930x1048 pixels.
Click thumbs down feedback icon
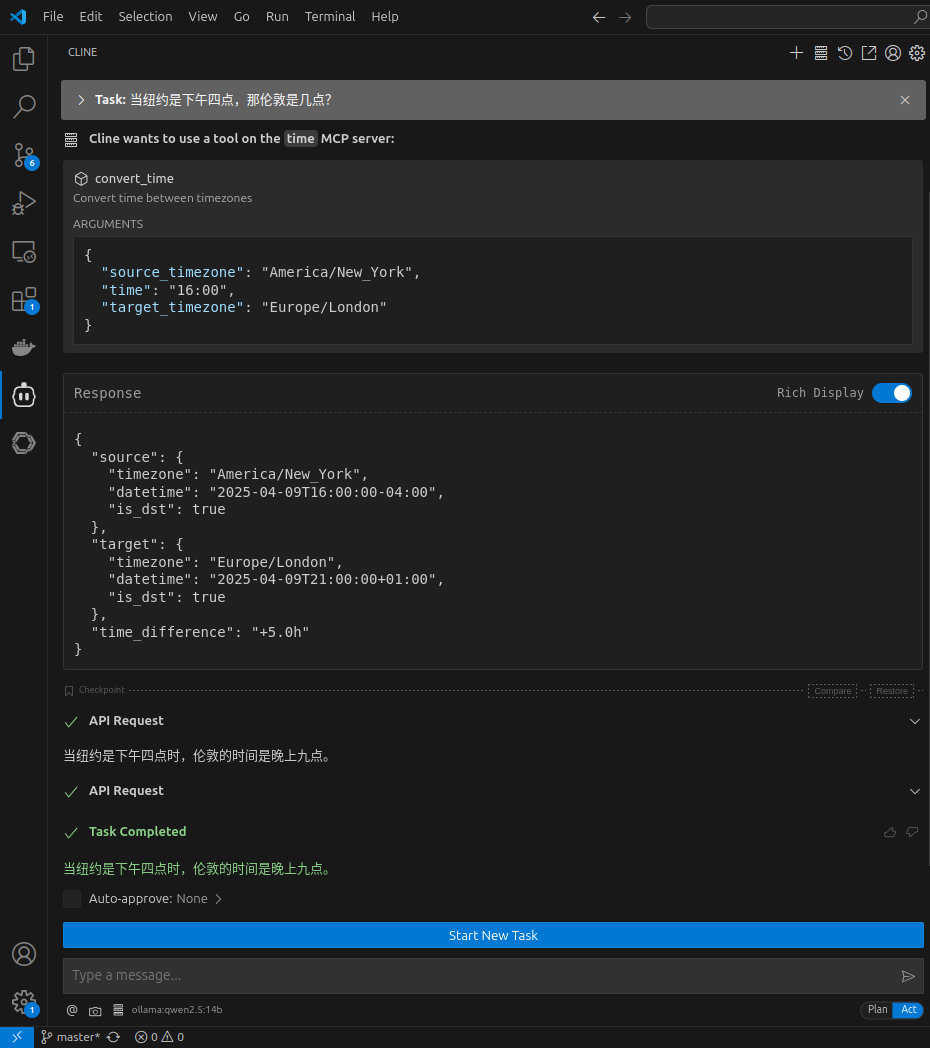[x=912, y=832]
